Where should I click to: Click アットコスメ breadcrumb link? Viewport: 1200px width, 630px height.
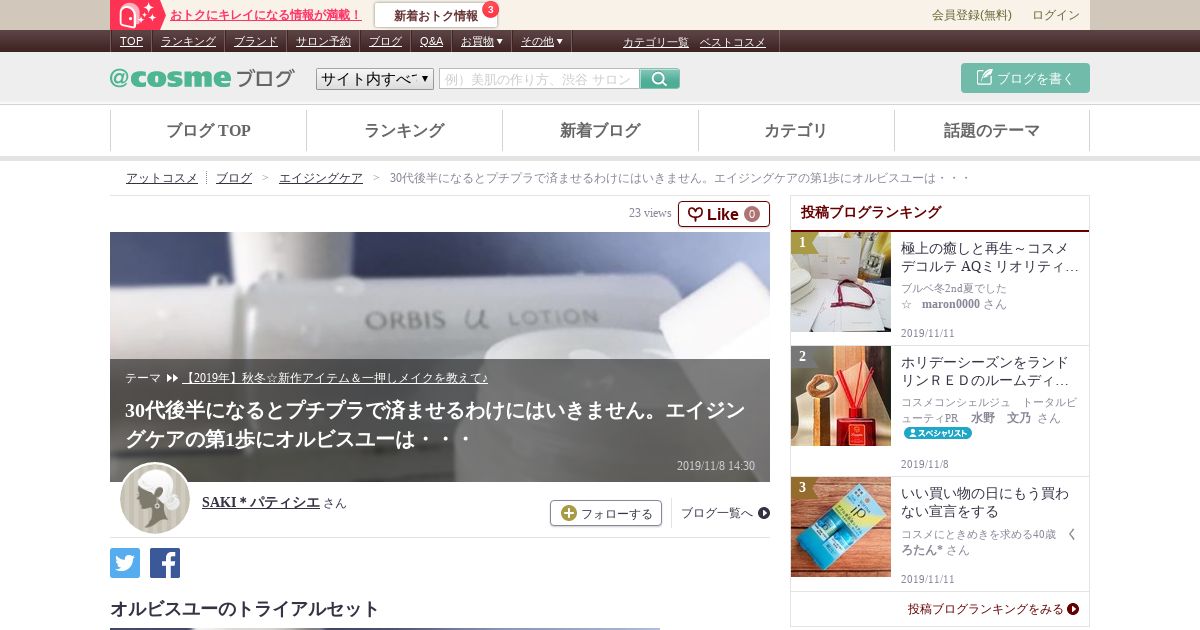(161, 178)
